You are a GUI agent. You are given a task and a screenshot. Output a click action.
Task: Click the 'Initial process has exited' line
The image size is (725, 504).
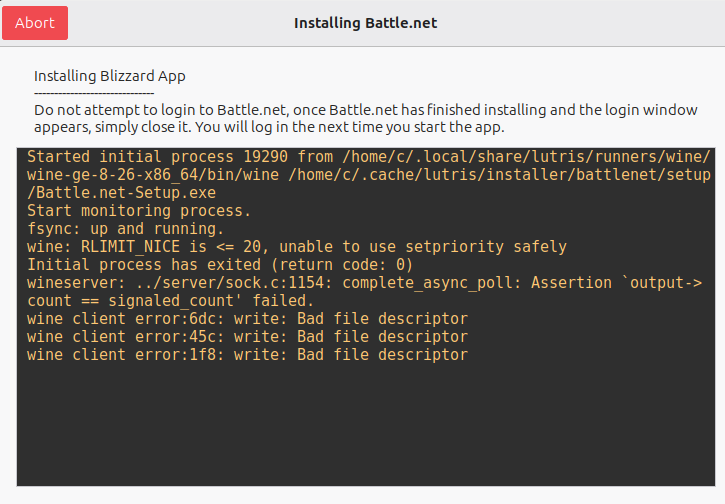click(x=220, y=265)
